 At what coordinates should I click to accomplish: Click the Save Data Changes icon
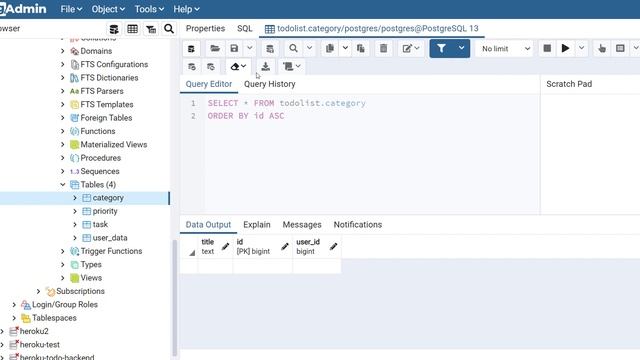click(x=270, y=49)
